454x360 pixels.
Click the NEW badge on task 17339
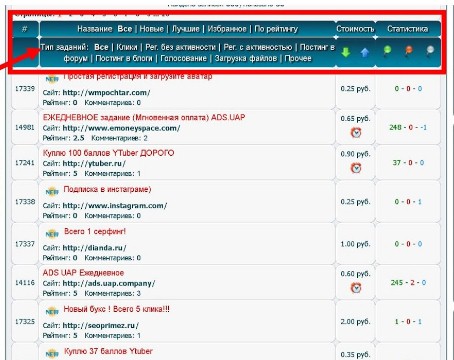click(x=52, y=79)
